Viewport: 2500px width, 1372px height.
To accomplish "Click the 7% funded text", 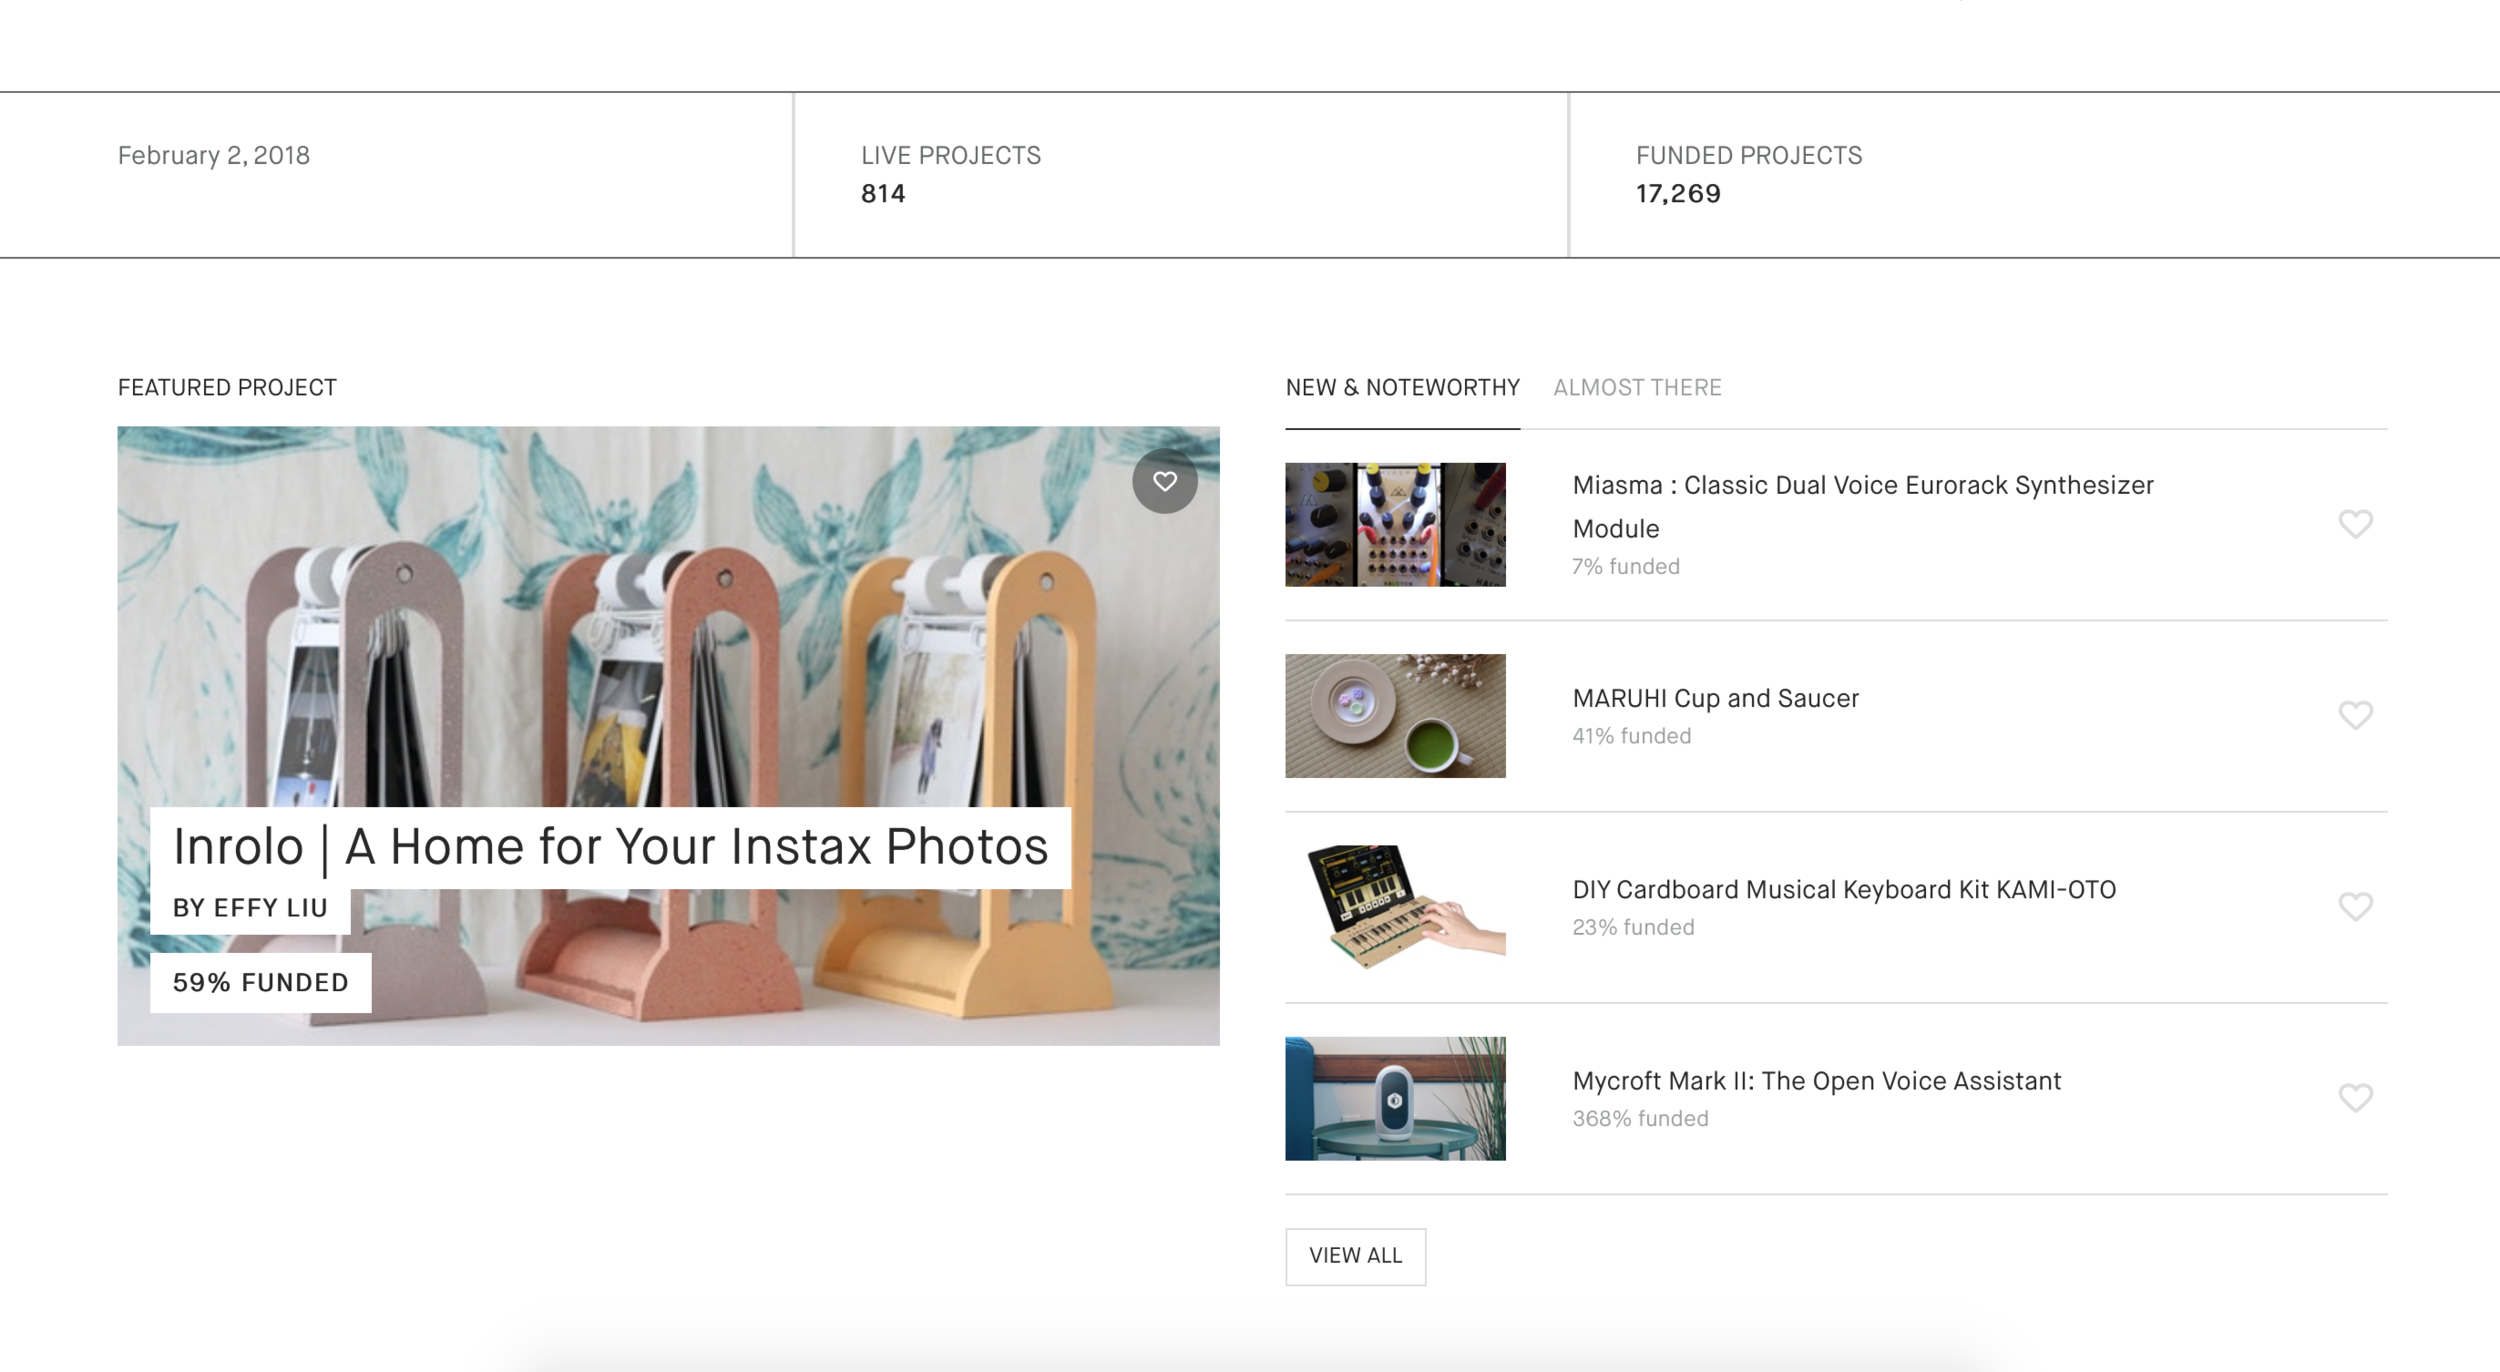I will (x=1625, y=567).
